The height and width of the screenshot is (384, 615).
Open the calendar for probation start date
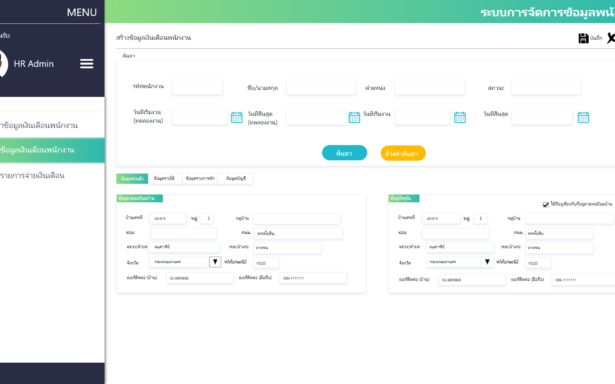point(237,117)
